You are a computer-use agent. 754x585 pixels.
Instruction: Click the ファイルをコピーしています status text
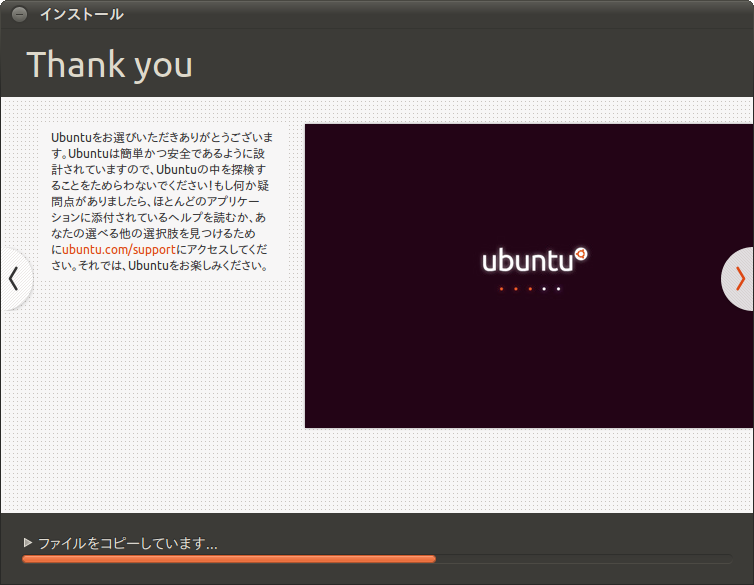pyautogui.click(x=128, y=543)
